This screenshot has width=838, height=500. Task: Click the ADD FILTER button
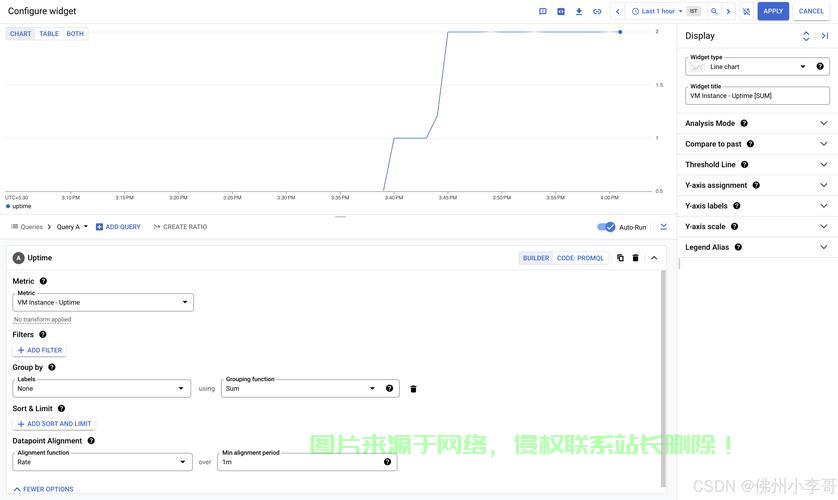(x=40, y=351)
